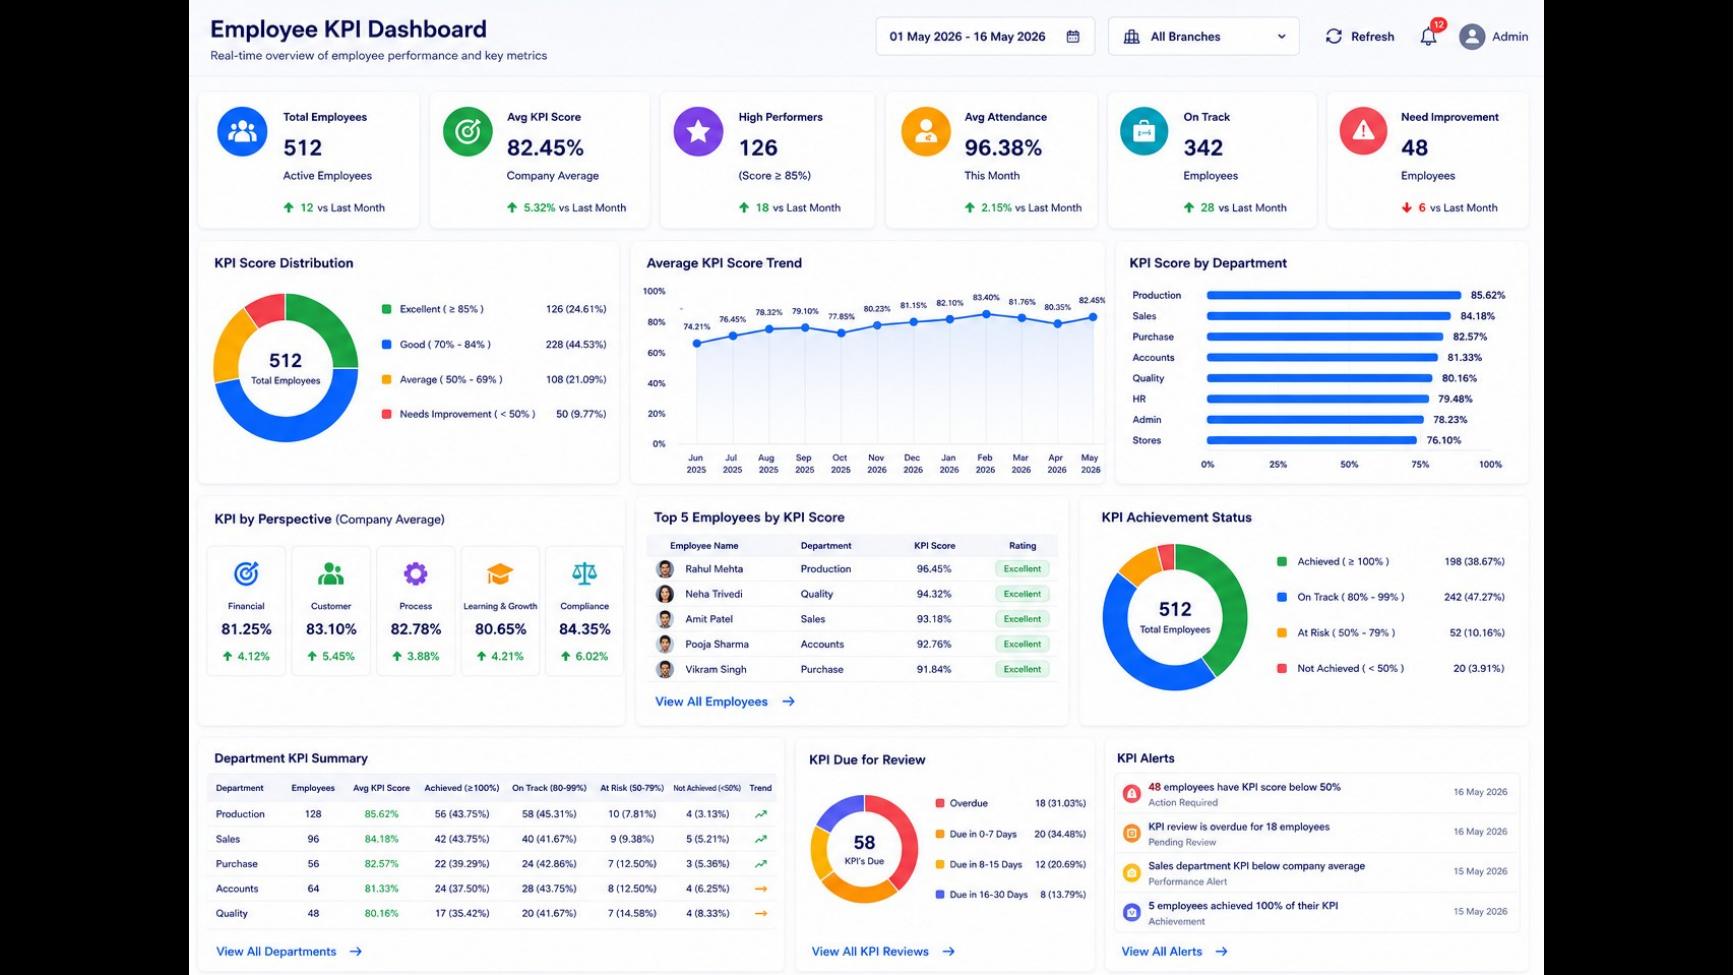Screen dimensions: 1734x975
Task: Click the High Performers star icon
Action: [x=698, y=131]
